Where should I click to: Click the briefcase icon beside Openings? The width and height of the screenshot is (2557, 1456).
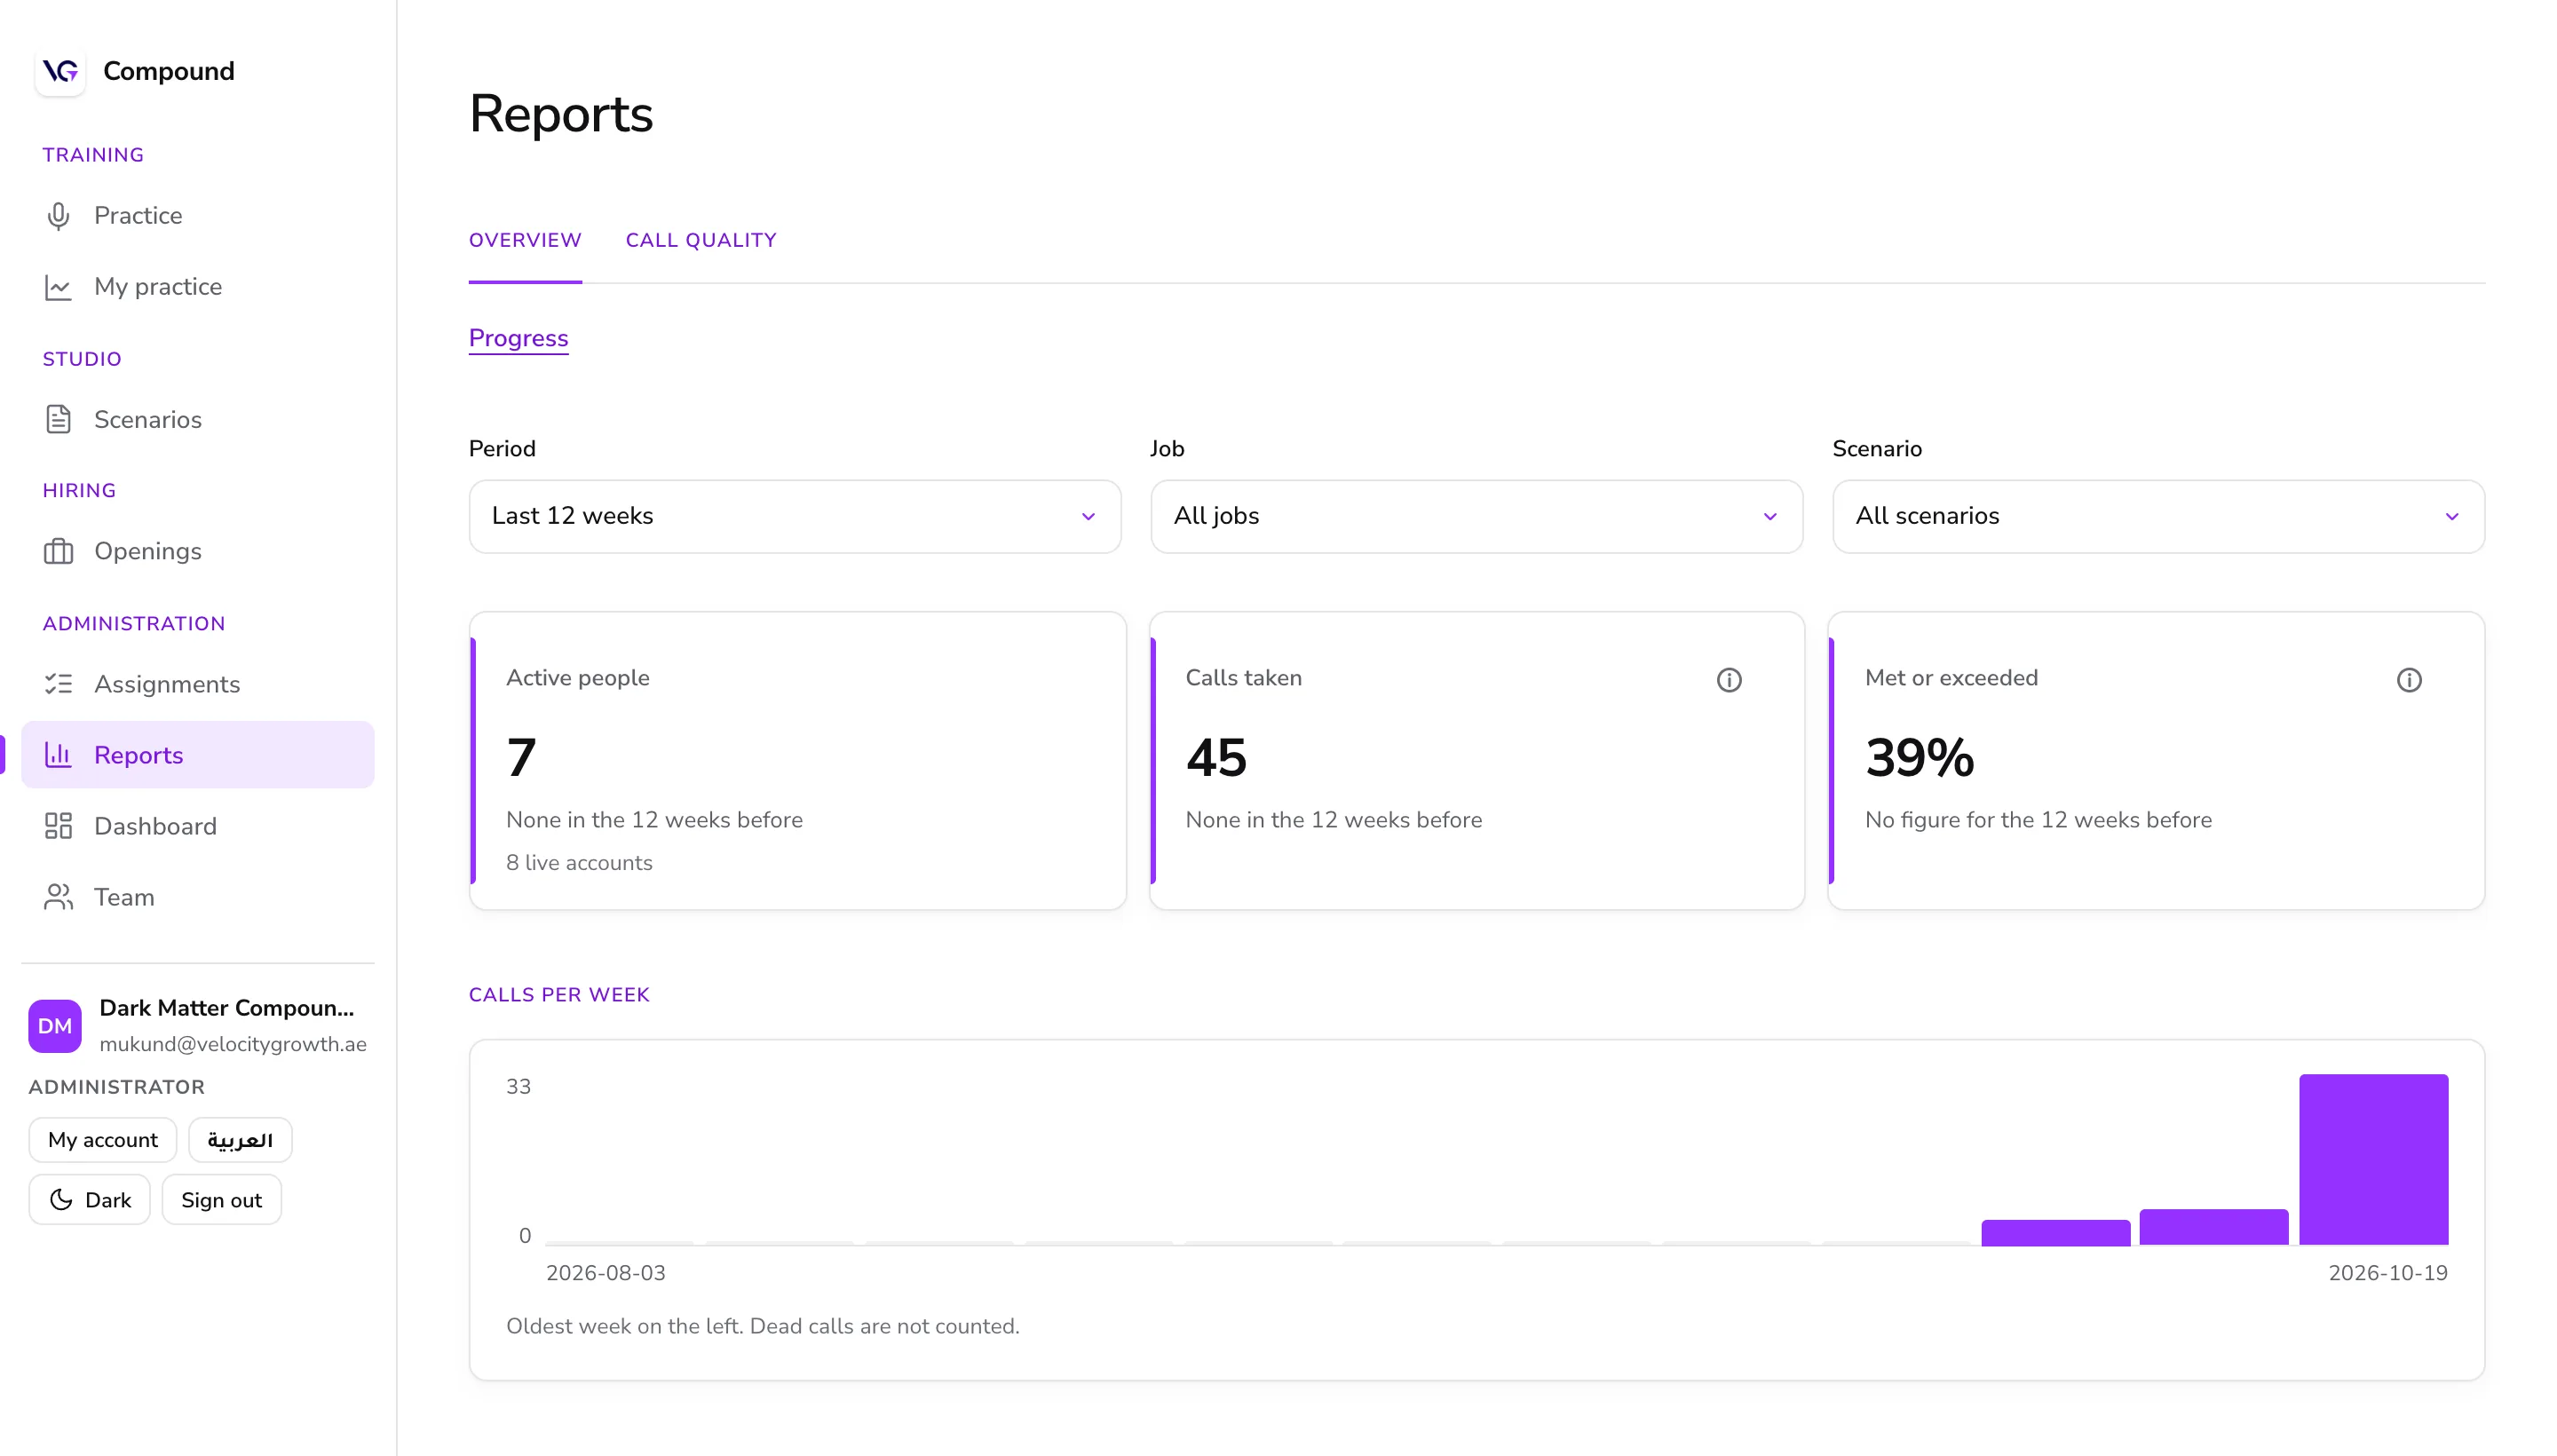click(58, 551)
